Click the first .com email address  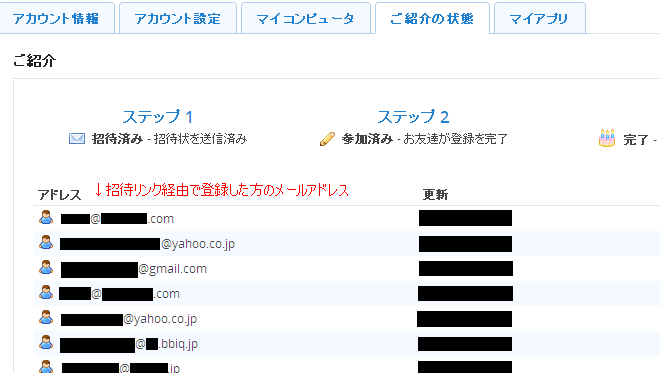117,219
